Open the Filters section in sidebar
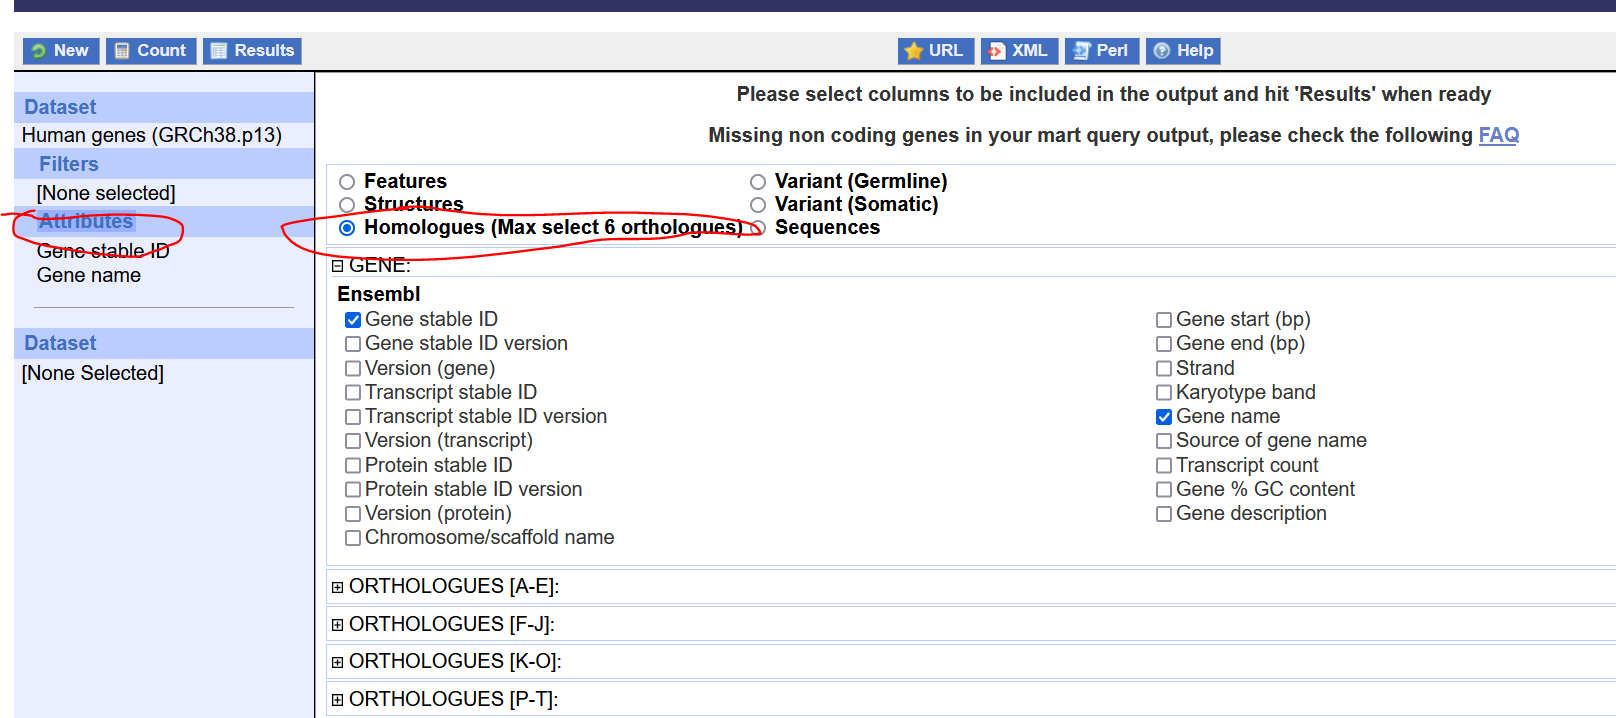The image size is (1616, 718). click(69, 164)
